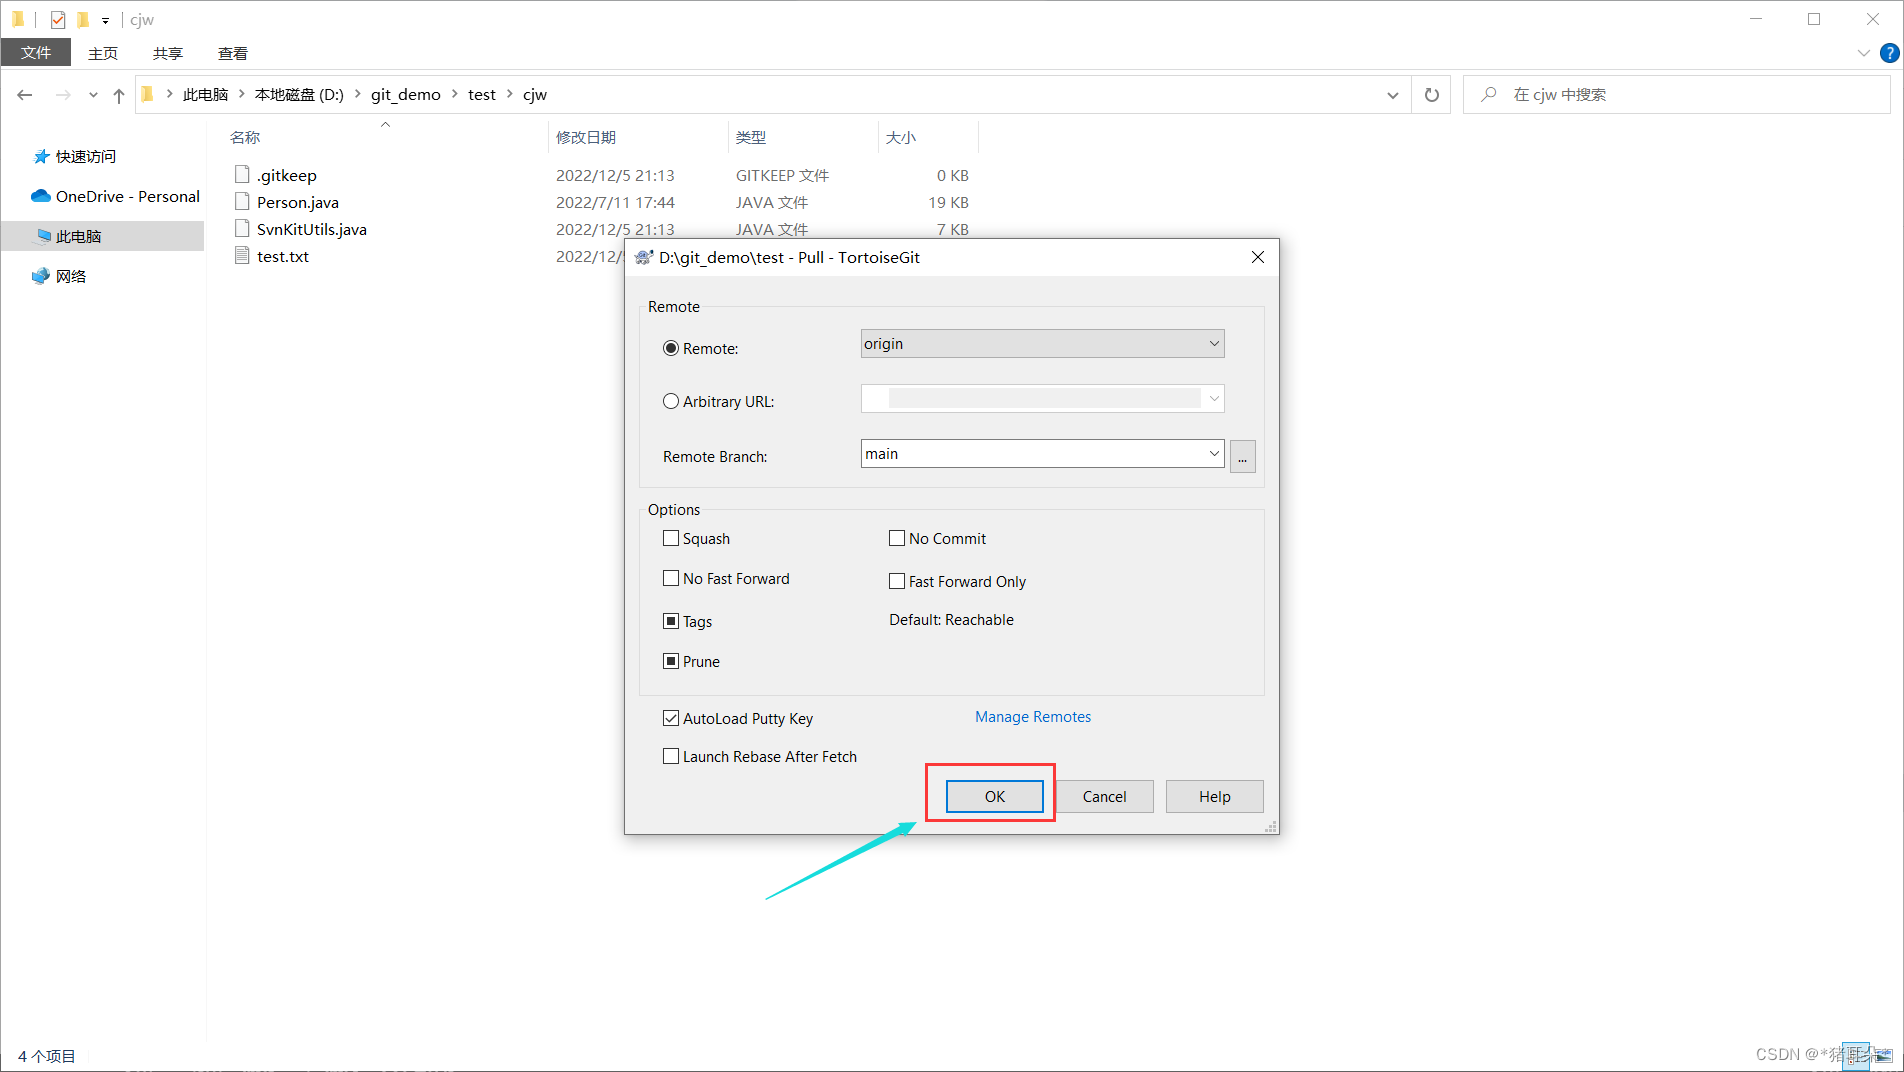Screen dimensions: 1904x1072
Task: Click the back navigation arrow
Action: point(24,94)
